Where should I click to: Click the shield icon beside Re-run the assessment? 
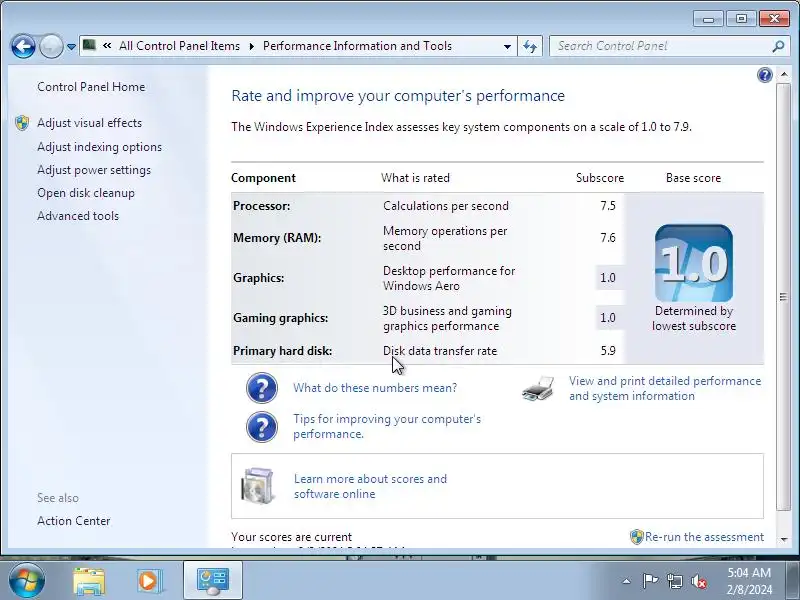pyautogui.click(x=637, y=537)
